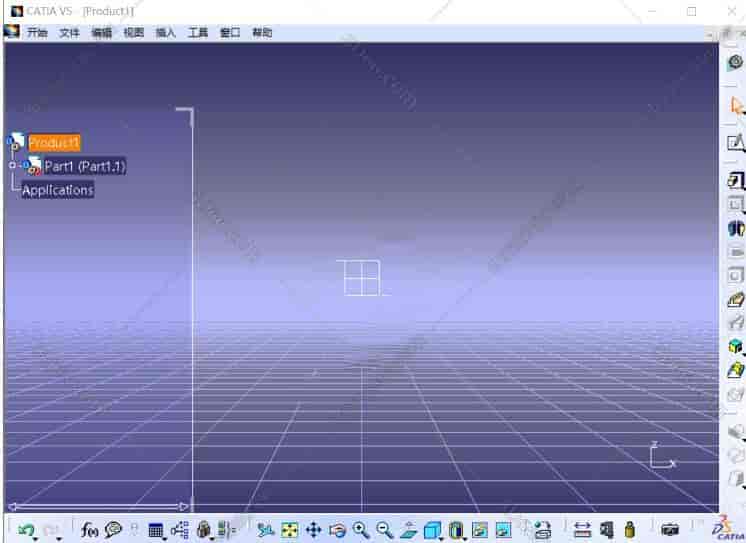Screen dimensions: 746x543
Task: Select the orange arrow Select tool
Action: [x=737, y=106]
